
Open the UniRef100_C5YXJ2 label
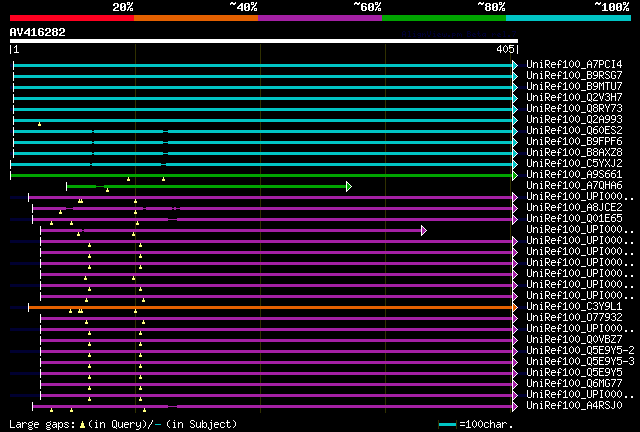[x=574, y=163]
